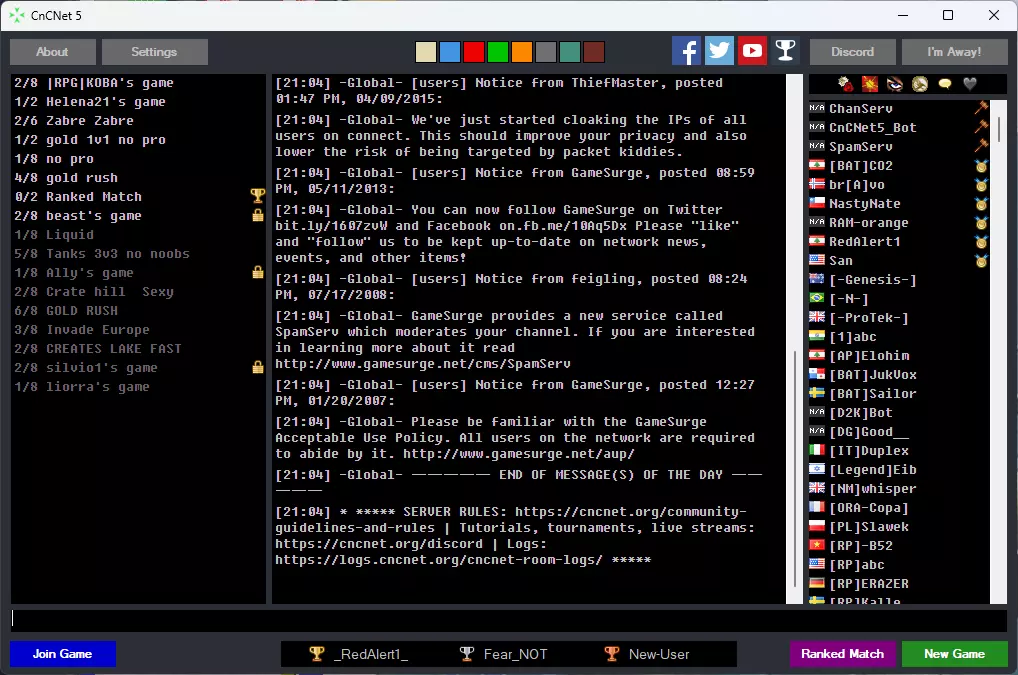
Task: Click the medal icon beside San
Action: (x=981, y=261)
